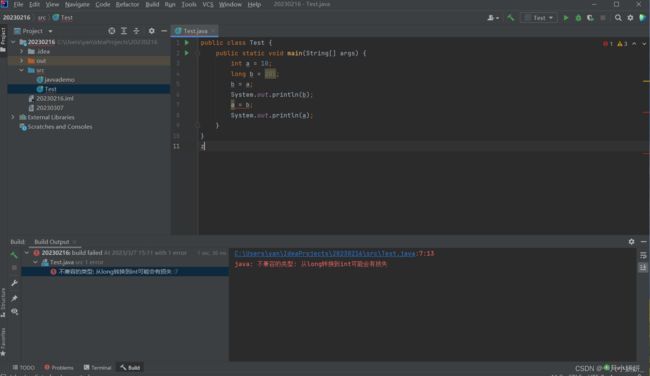Open the Problems tool window tab
Screen dimensions: 650x376
click(x=58, y=368)
